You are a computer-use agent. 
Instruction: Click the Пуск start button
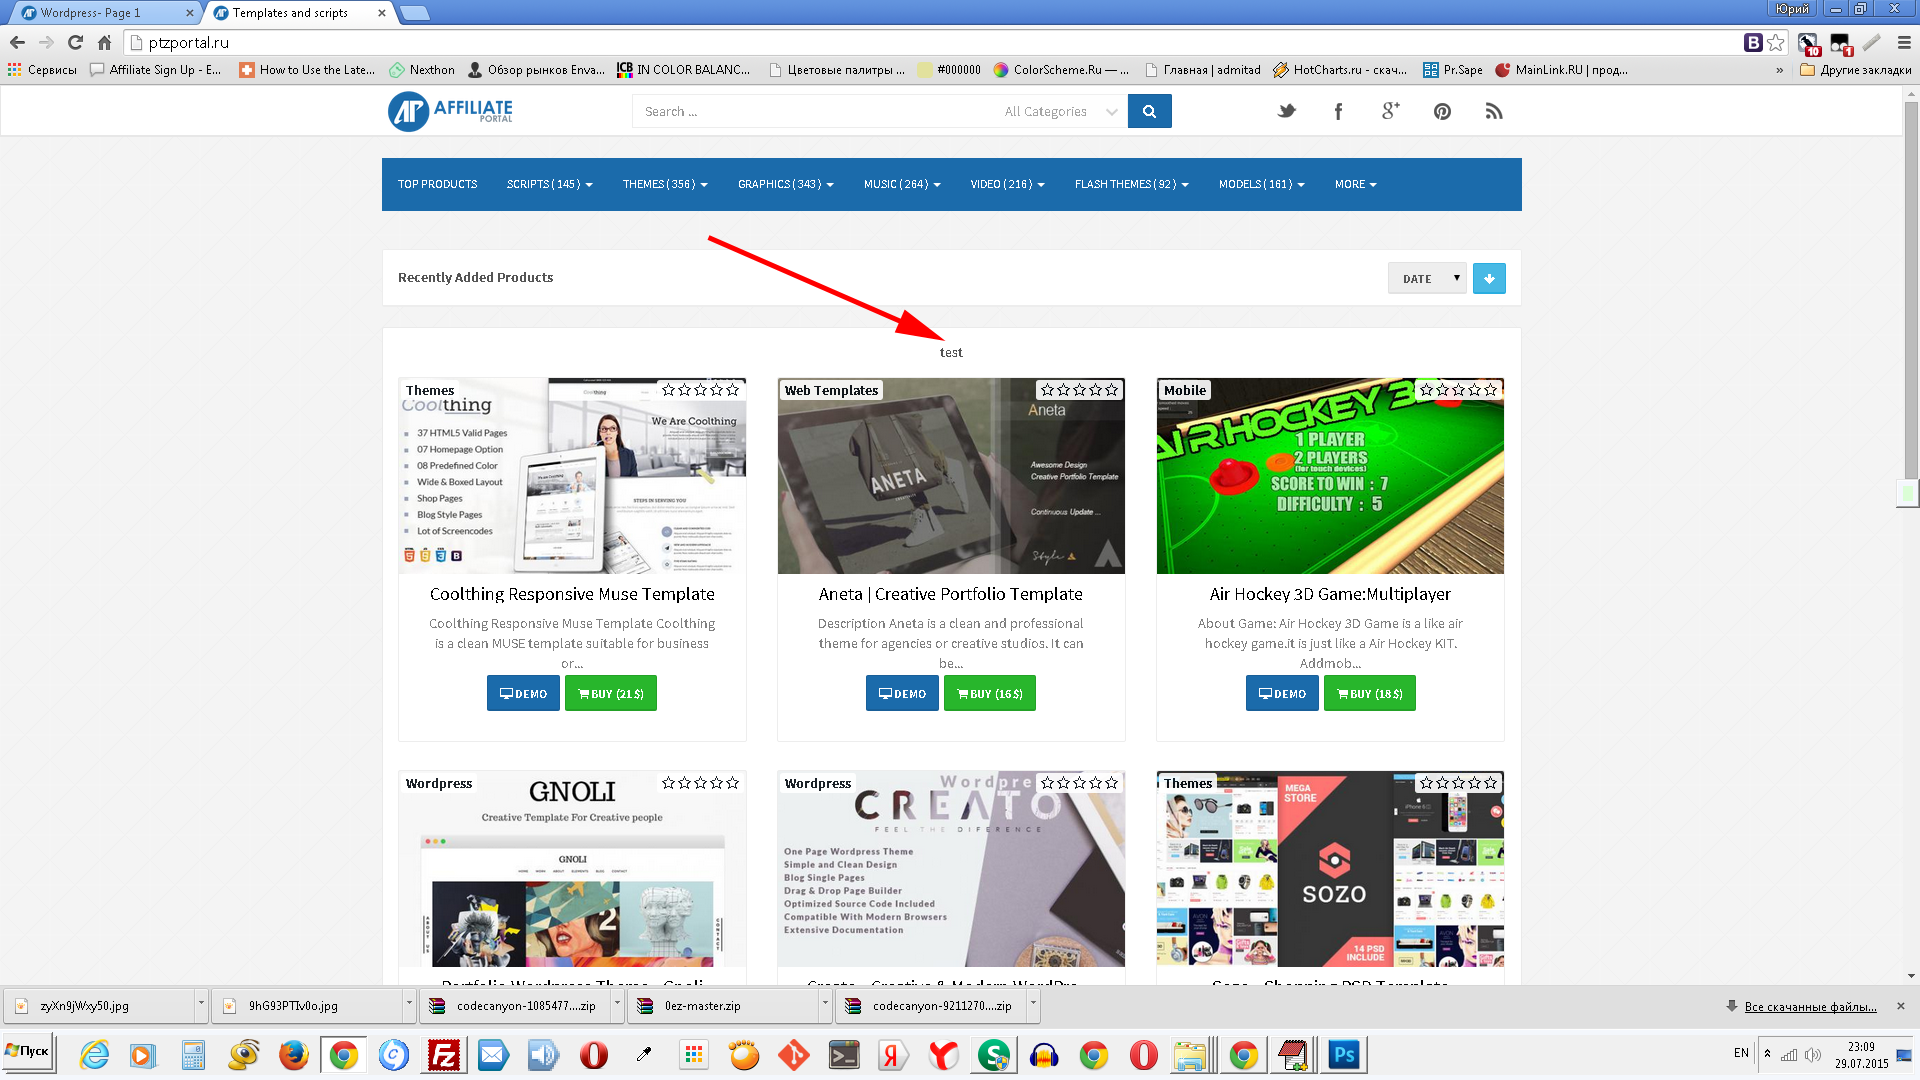(x=27, y=1052)
